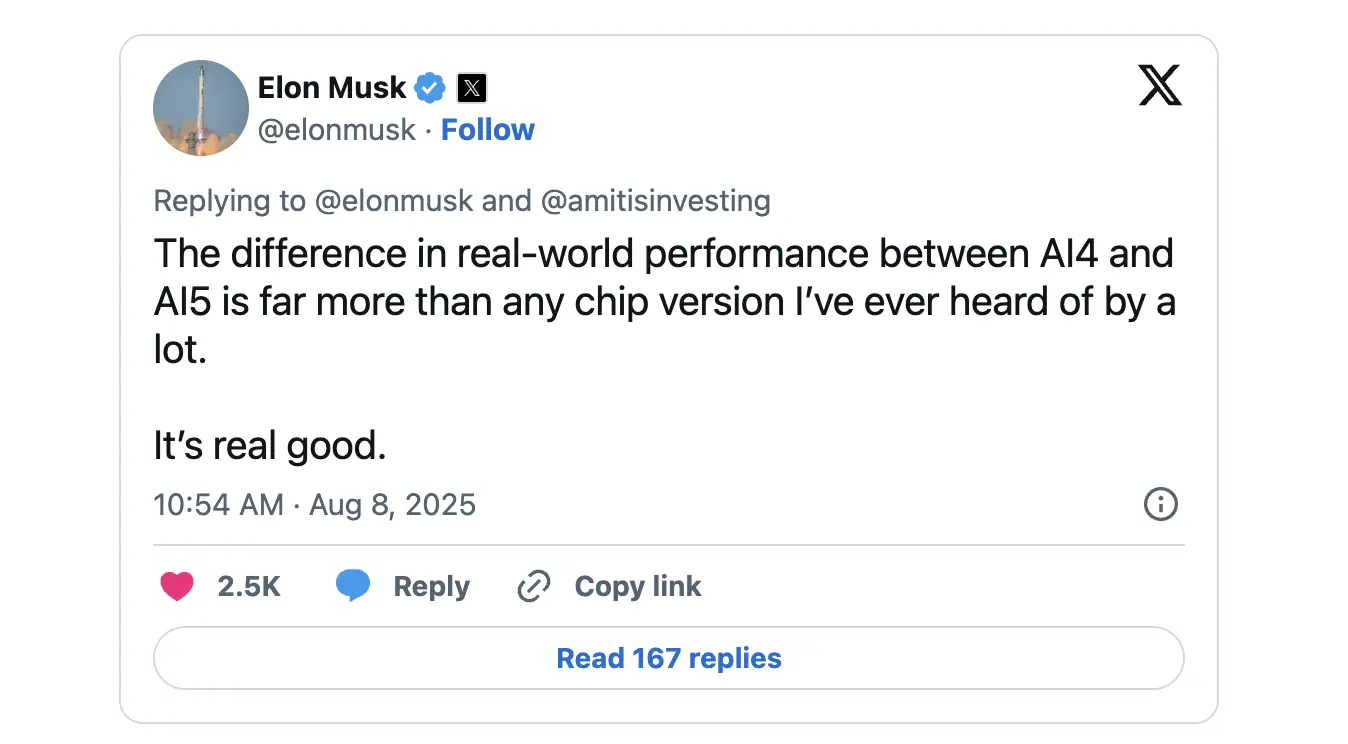Click @elonmusk in the Replying to line

click(394, 201)
